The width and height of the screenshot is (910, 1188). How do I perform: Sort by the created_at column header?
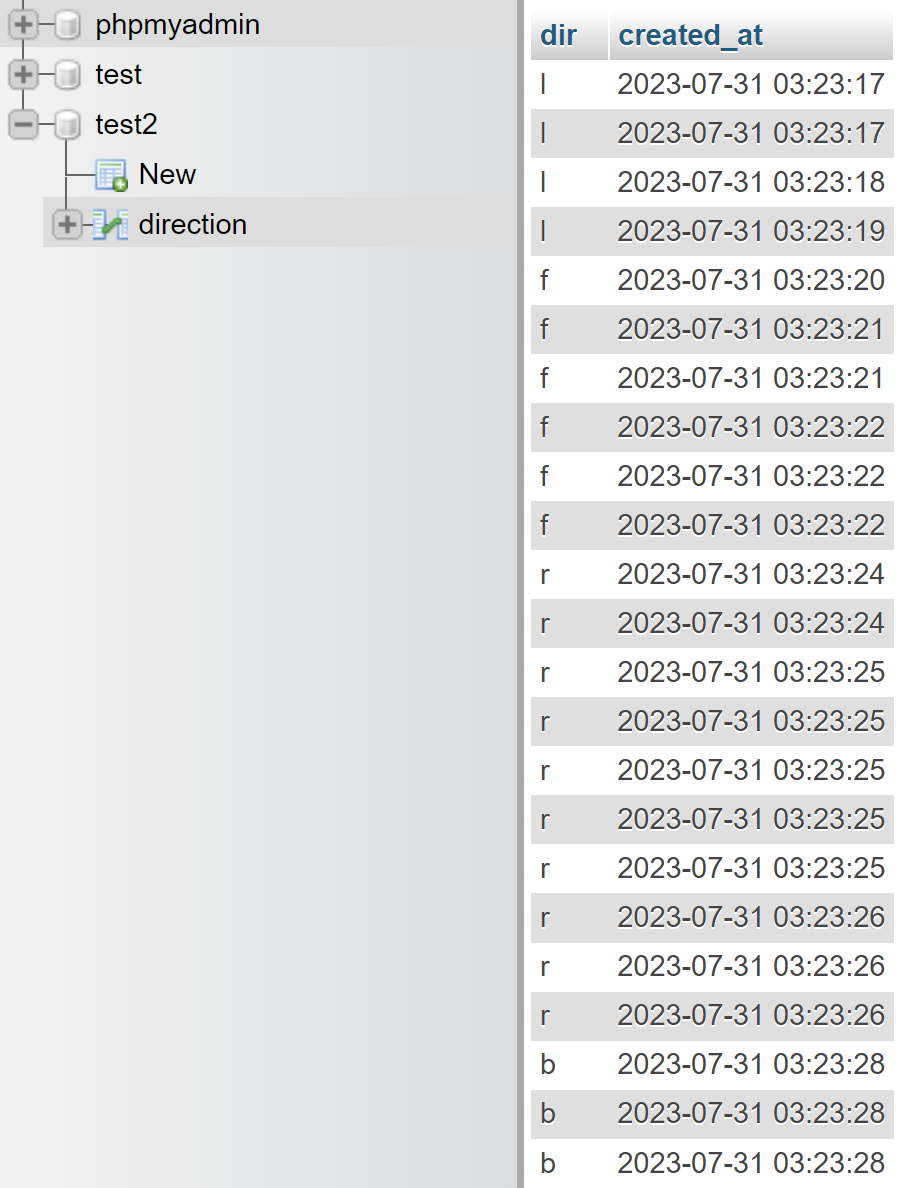pyautogui.click(x=690, y=35)
